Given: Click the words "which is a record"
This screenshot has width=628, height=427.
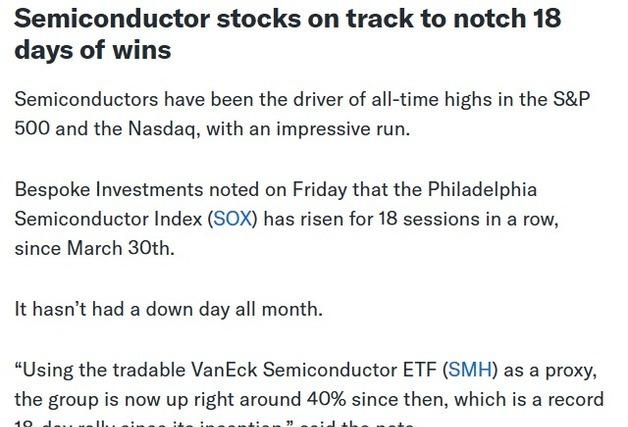Looking at the screenshot, I should 538,400.
